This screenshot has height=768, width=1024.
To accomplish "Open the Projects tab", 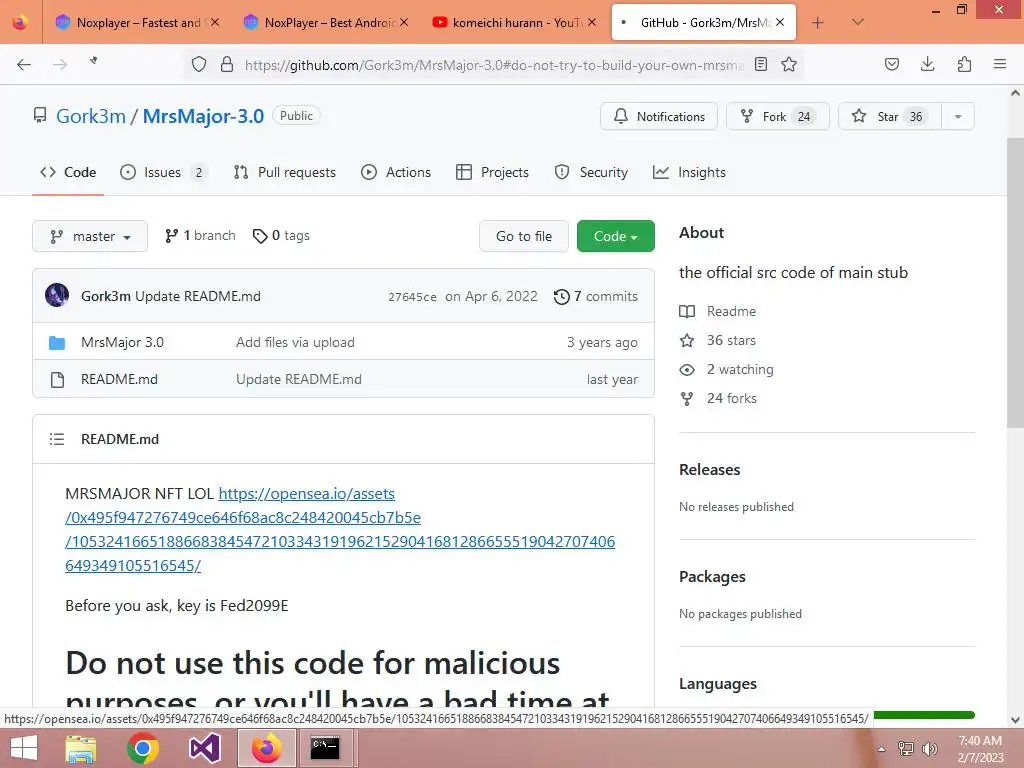I will [492, 172].
